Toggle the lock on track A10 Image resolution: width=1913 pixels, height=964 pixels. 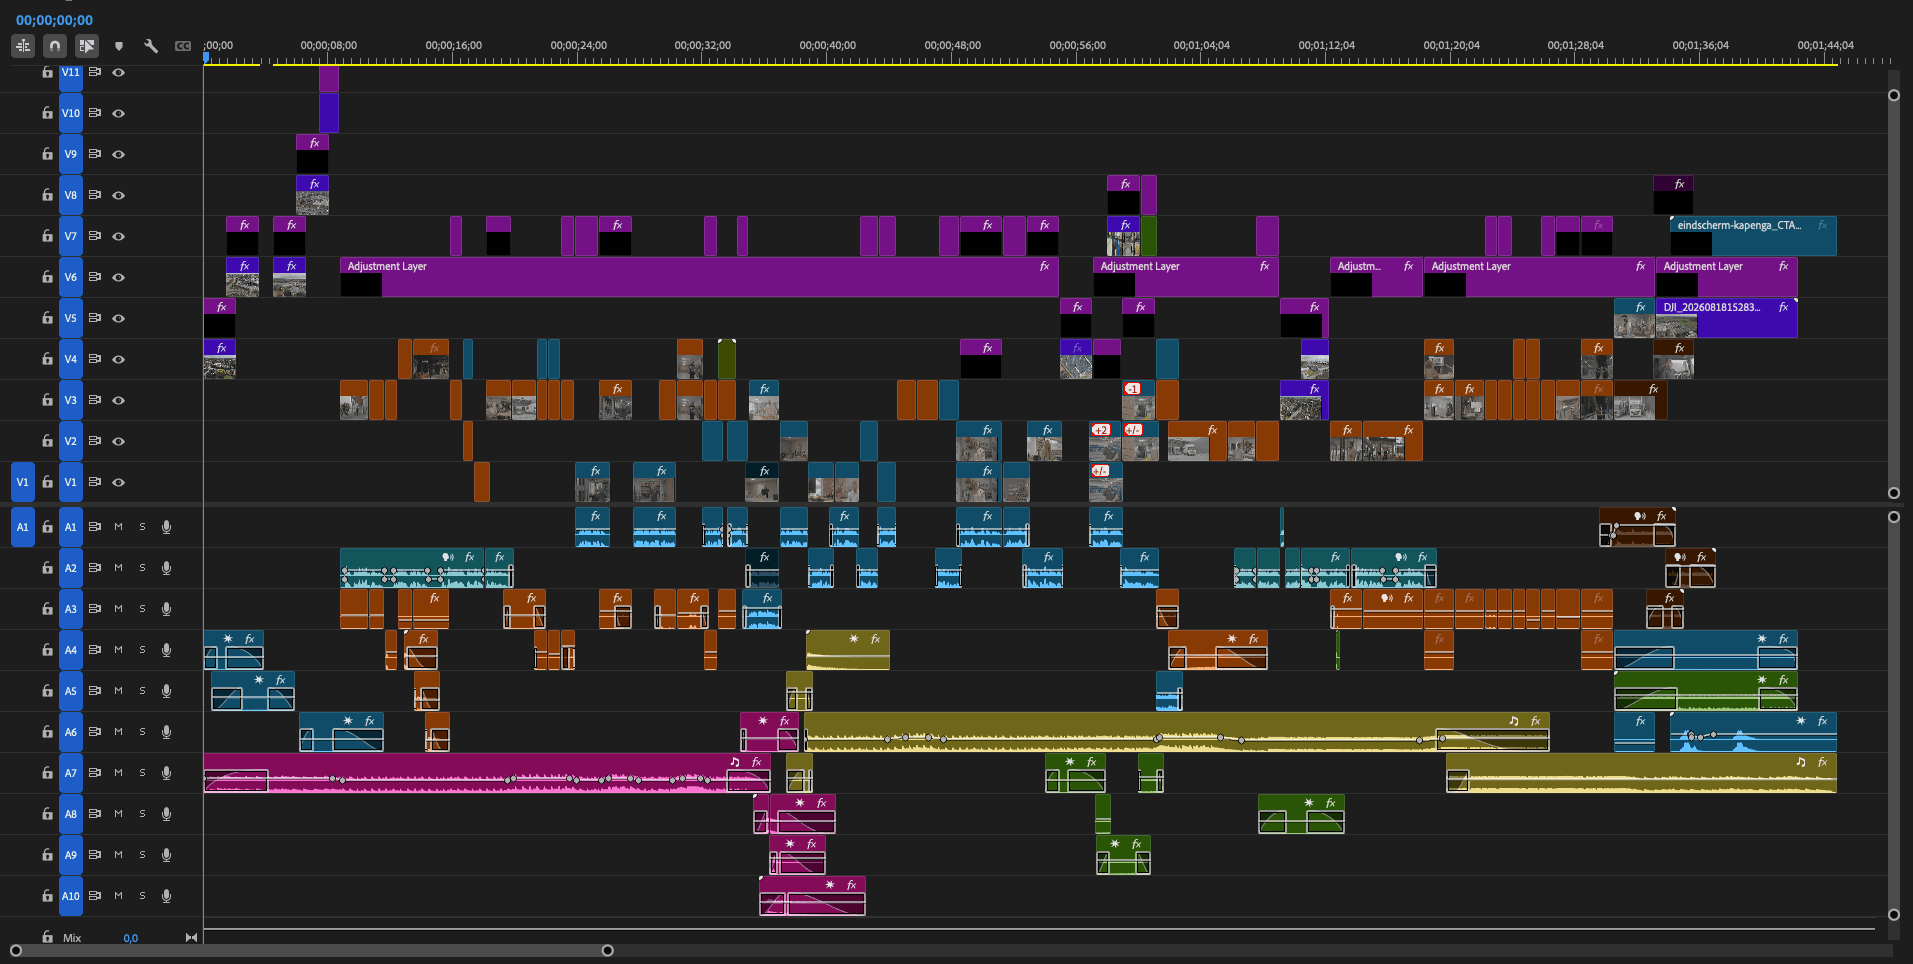[47, 896]
